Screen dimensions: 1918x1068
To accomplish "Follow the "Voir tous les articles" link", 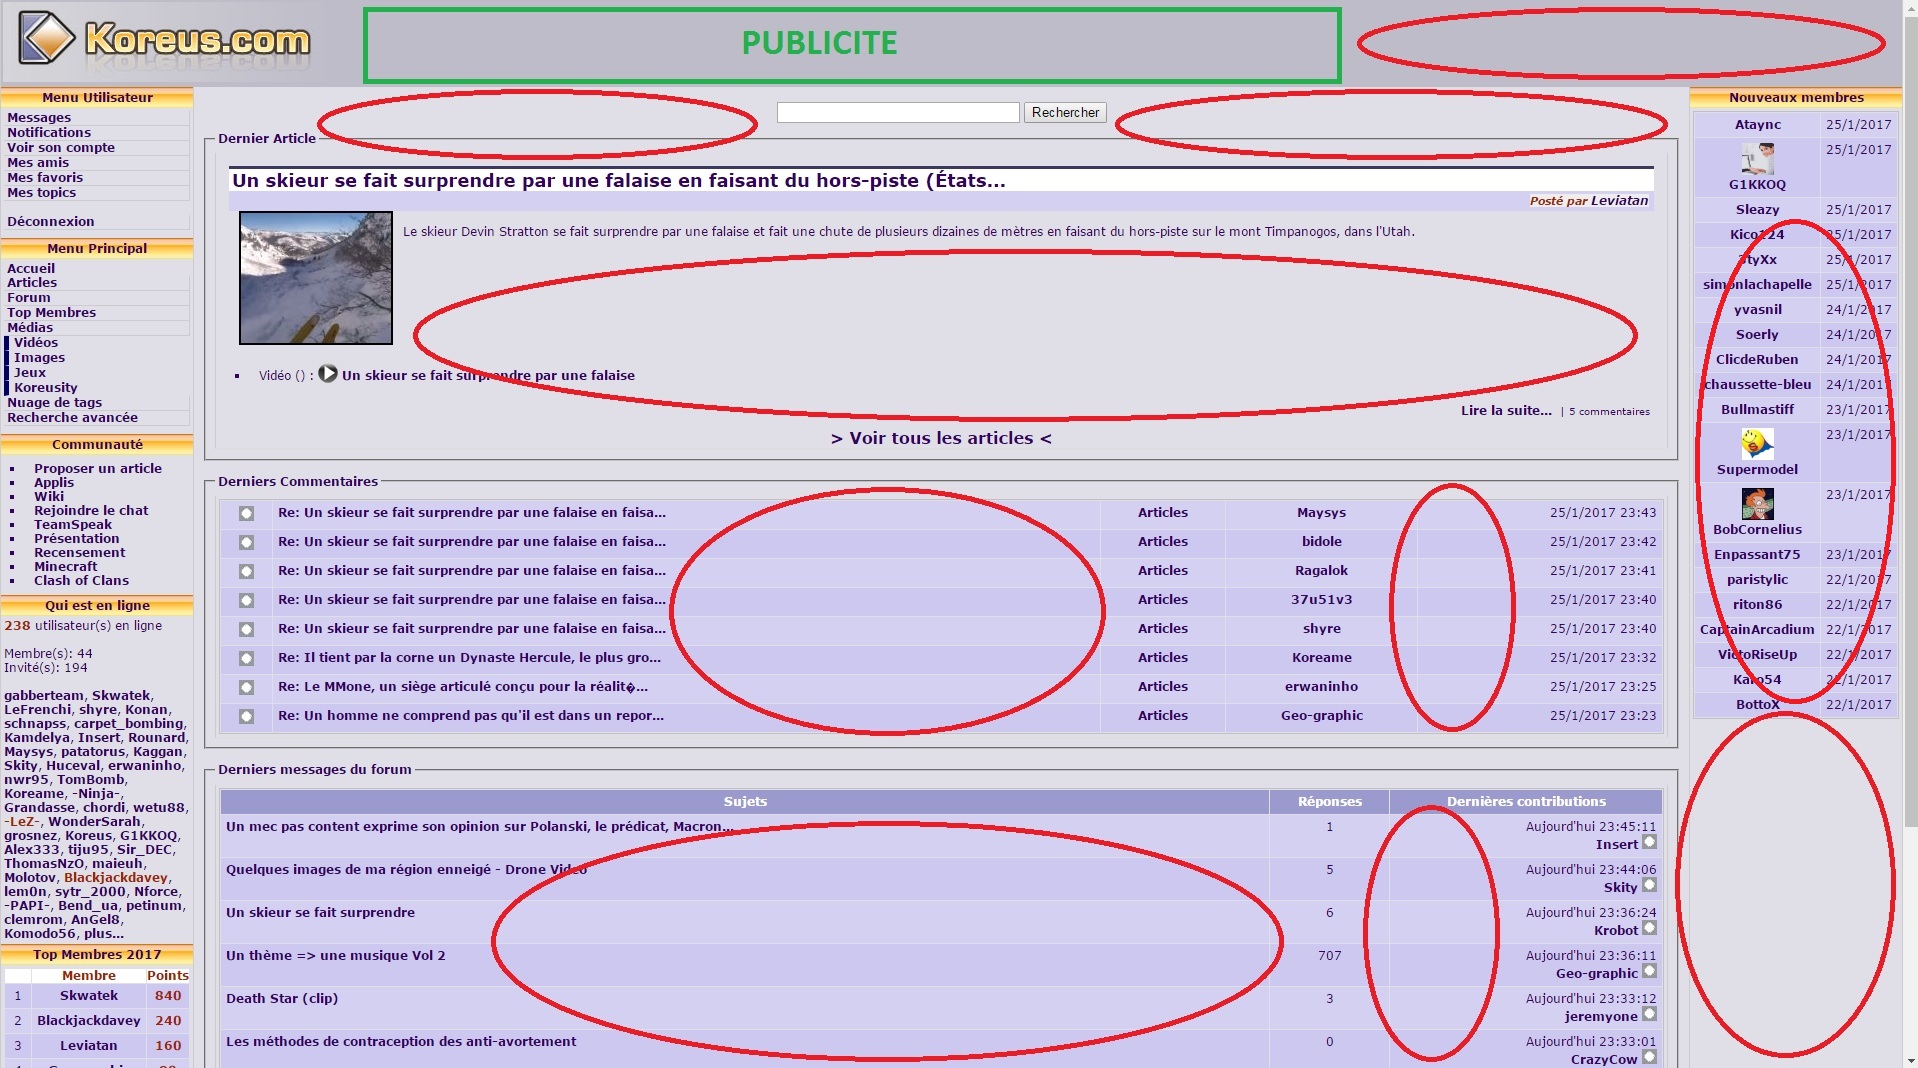I will coord(940,438).
